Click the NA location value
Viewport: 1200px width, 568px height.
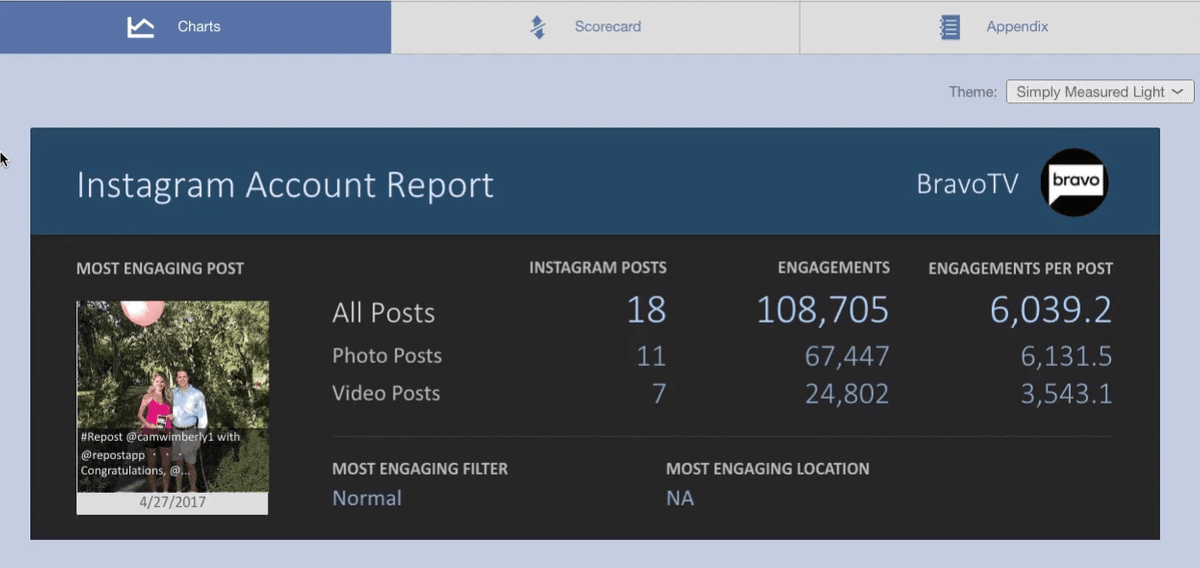pyautogui.click(x=680, y=498)
